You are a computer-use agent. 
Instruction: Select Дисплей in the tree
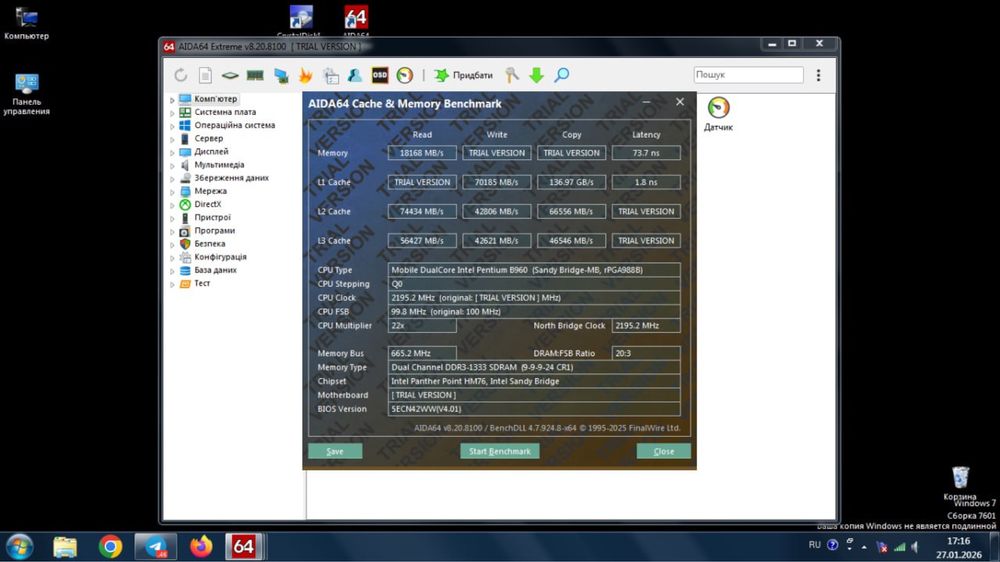click(x=211, y=151)
